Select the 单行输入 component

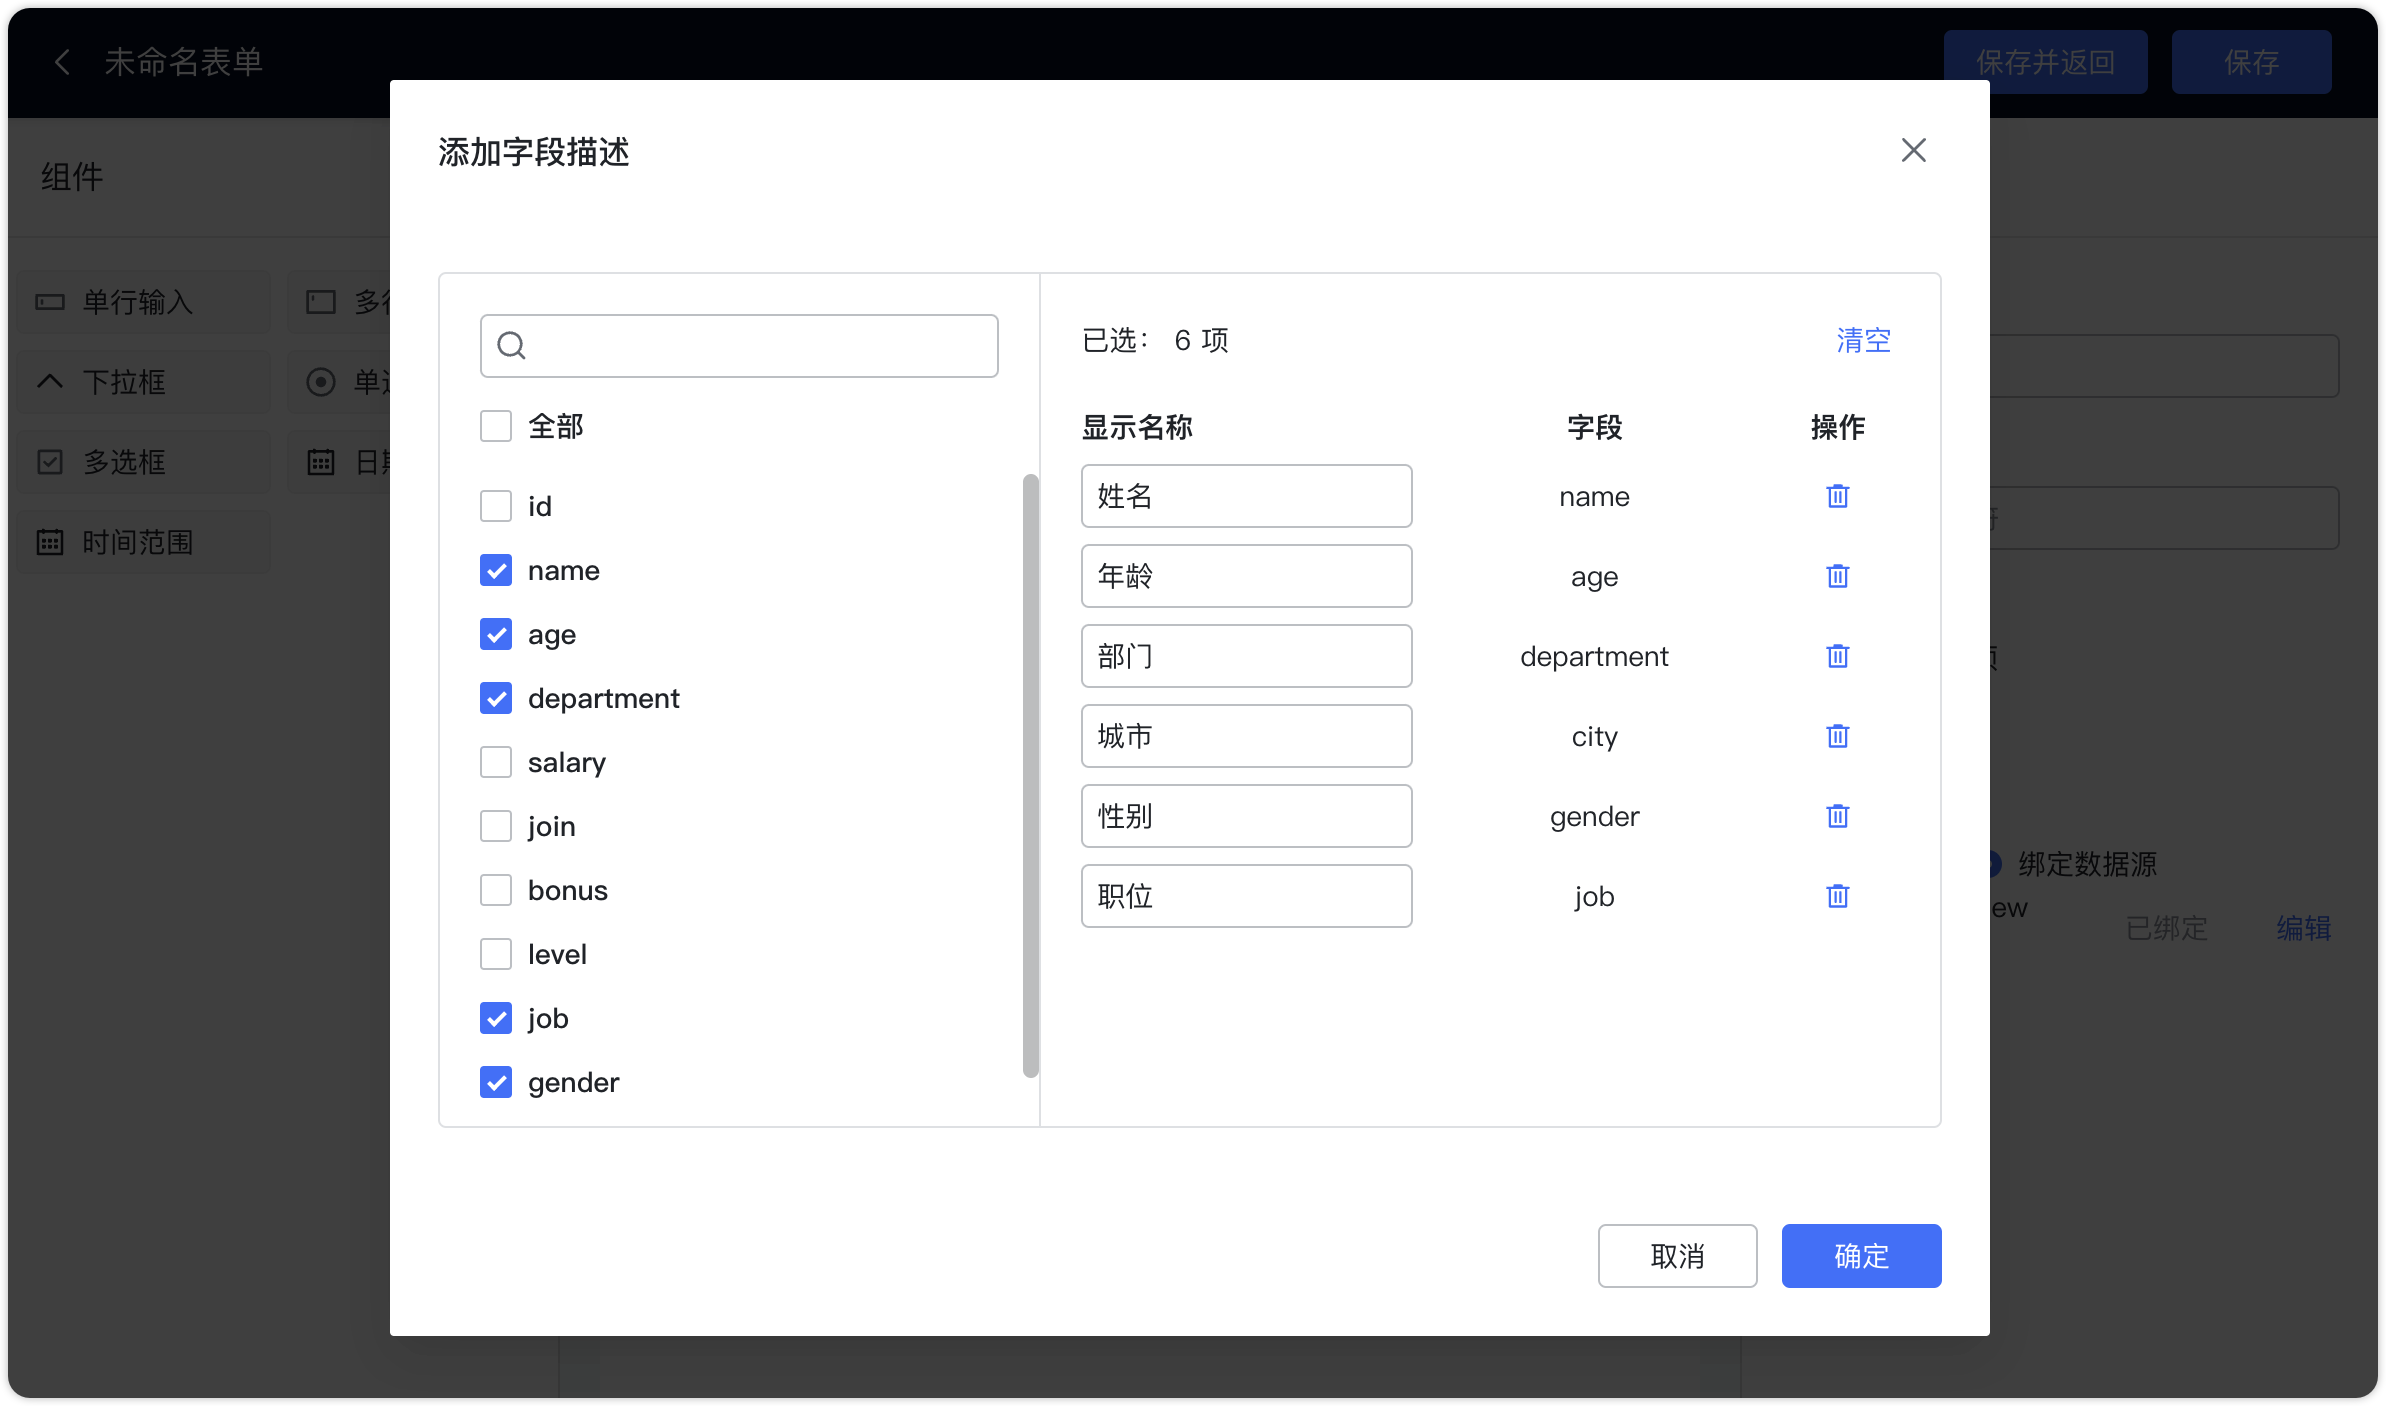[x=144, y=302]
